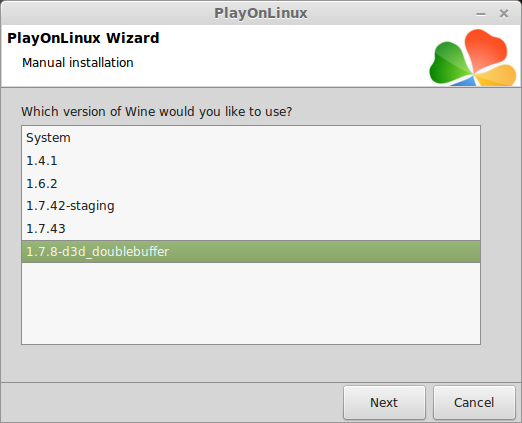The height and width of the screenshot is (423, 522).
Task: Minimize the PlayOnLinux window
Action: (481, 14)
